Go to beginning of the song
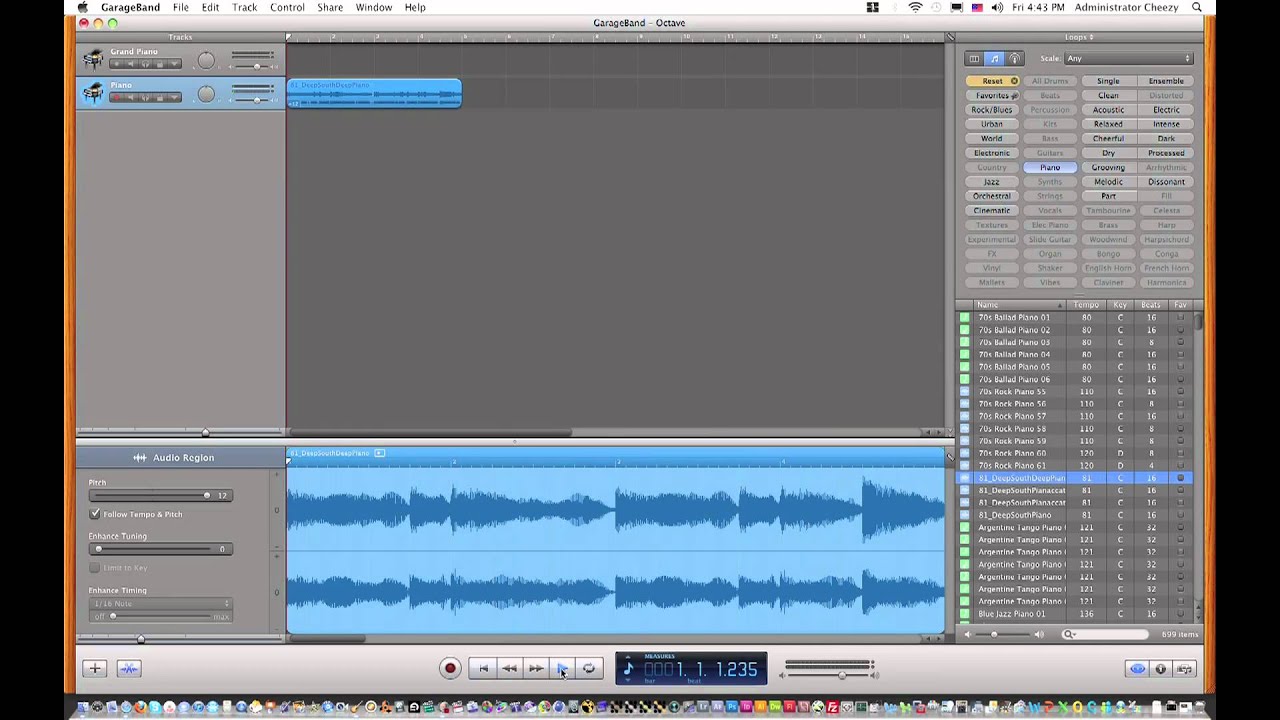Screen dimensions: 1280x720 point(482,669)
